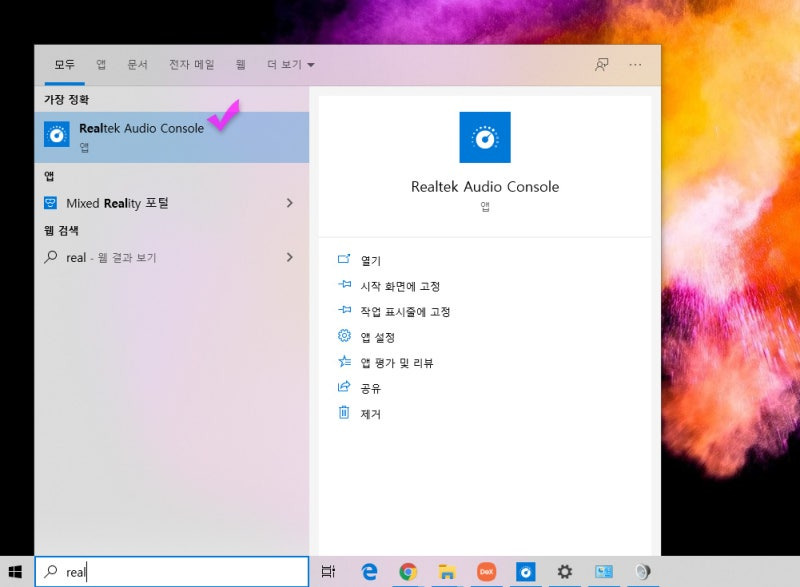The width and height of the screenshot is (800, 587).
Task: Switch to the 전자 메일 tab
Action: pos(192,65)
